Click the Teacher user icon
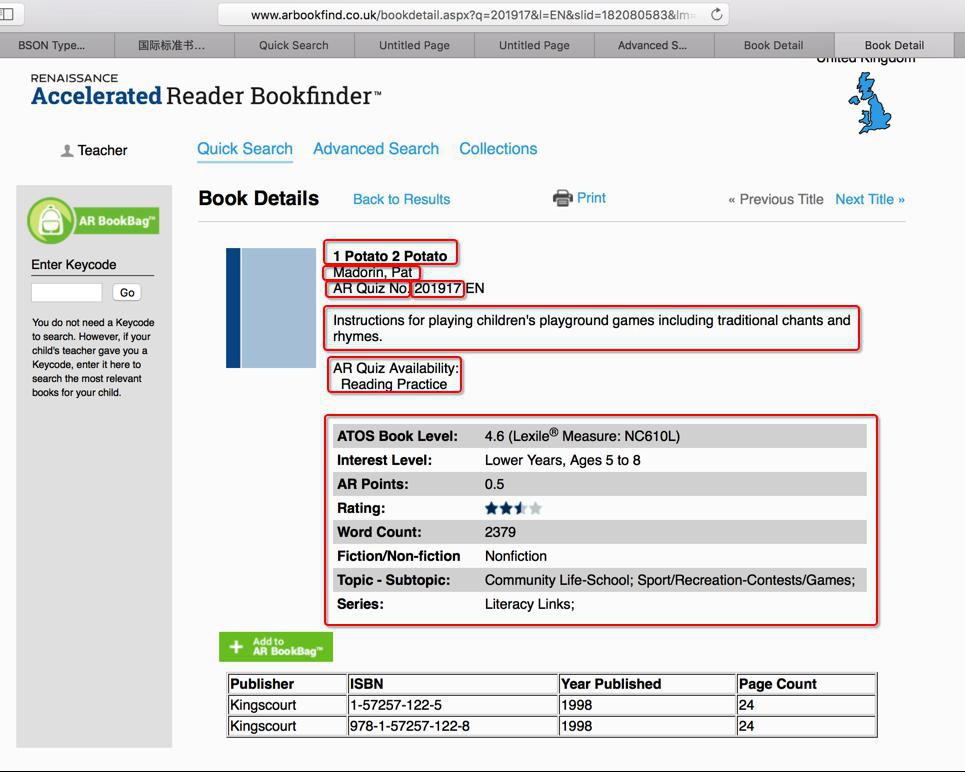Viewport: 965px width, 772px height. click(67, 150)
